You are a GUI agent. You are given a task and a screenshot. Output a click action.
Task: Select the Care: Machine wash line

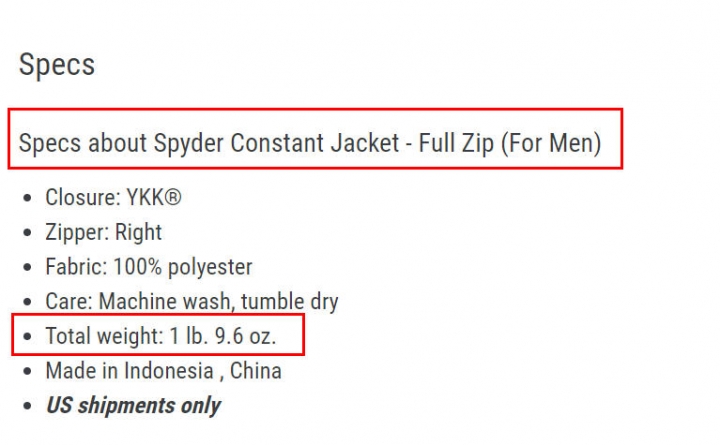tap(192, 302)
